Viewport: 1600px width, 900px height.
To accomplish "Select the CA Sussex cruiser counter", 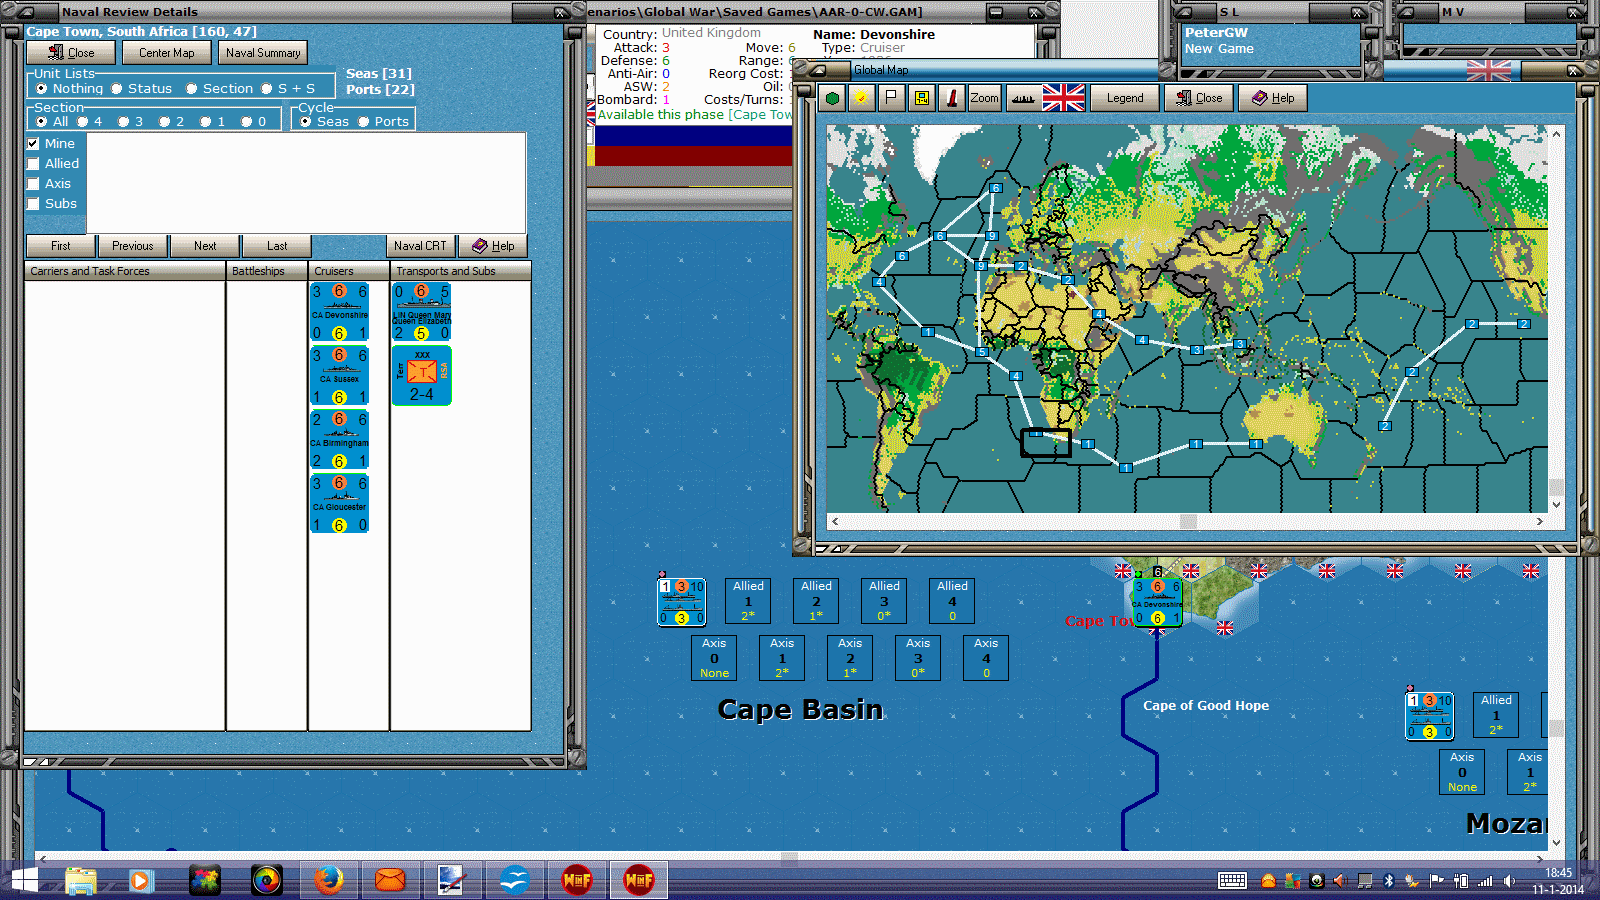I will [340, 375].
